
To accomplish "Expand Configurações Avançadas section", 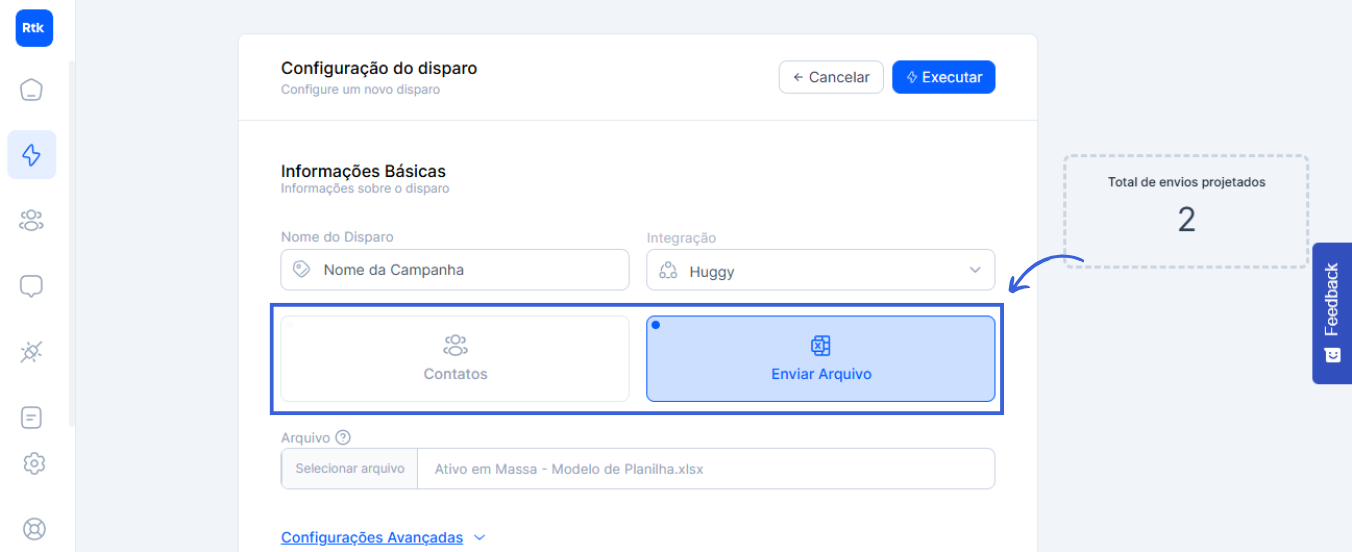I will tap(372, 538).
